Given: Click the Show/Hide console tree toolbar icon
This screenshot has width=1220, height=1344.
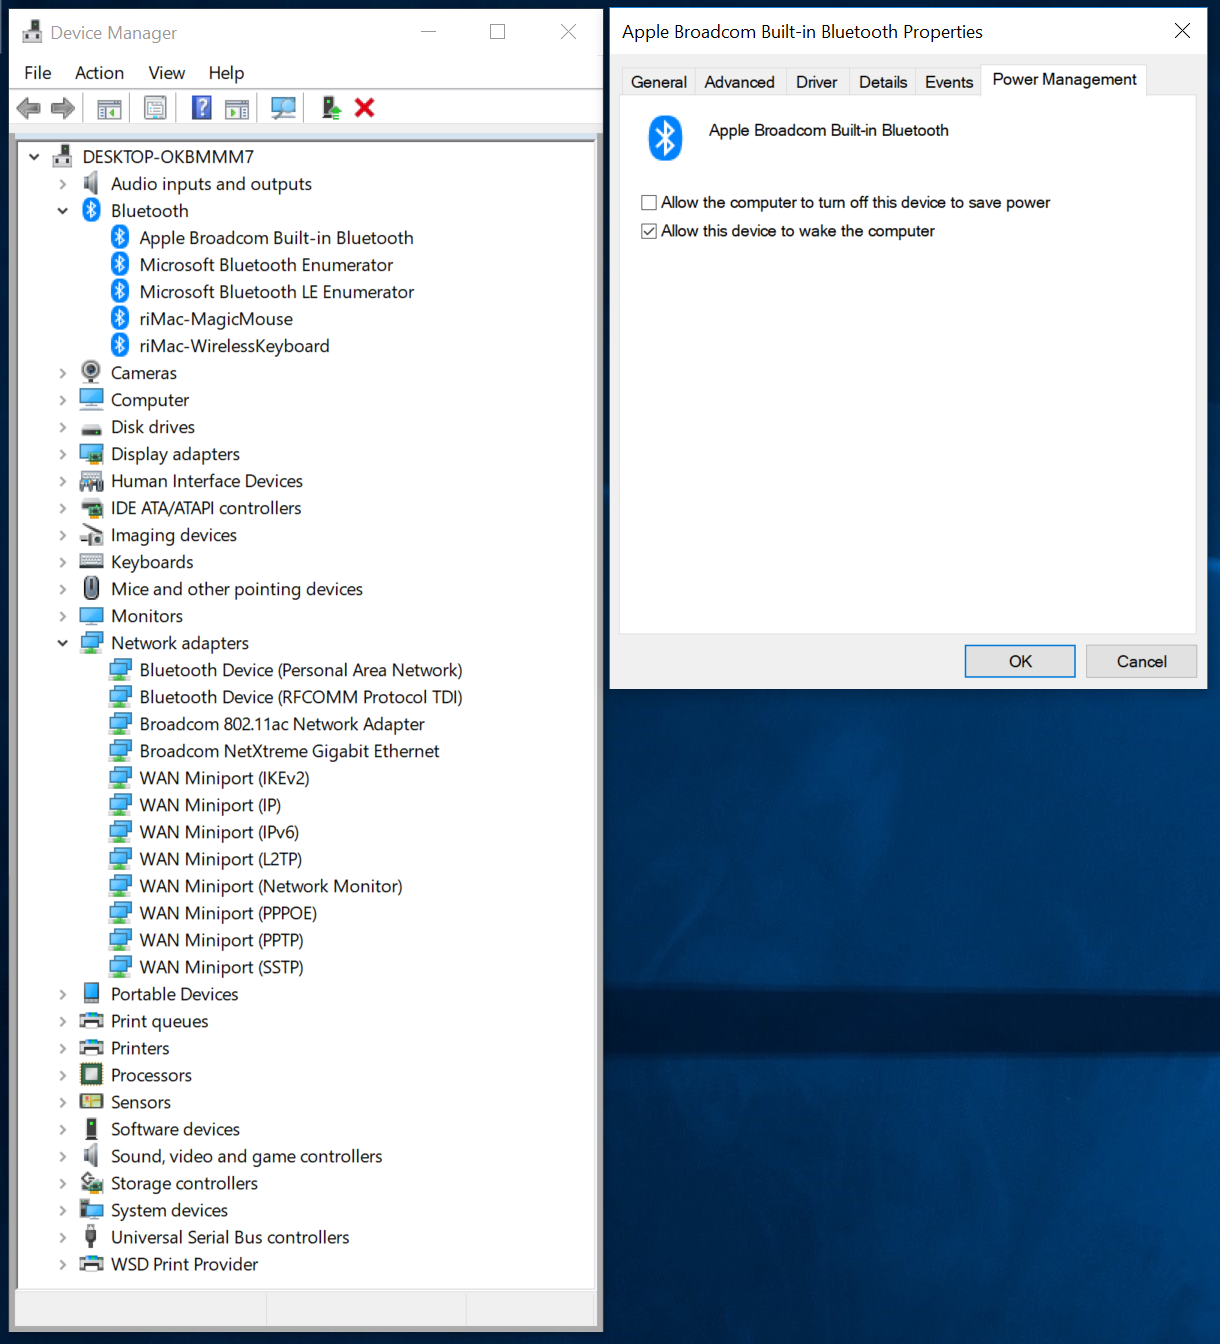Looking at the screenshot, I should click(109, 108).
